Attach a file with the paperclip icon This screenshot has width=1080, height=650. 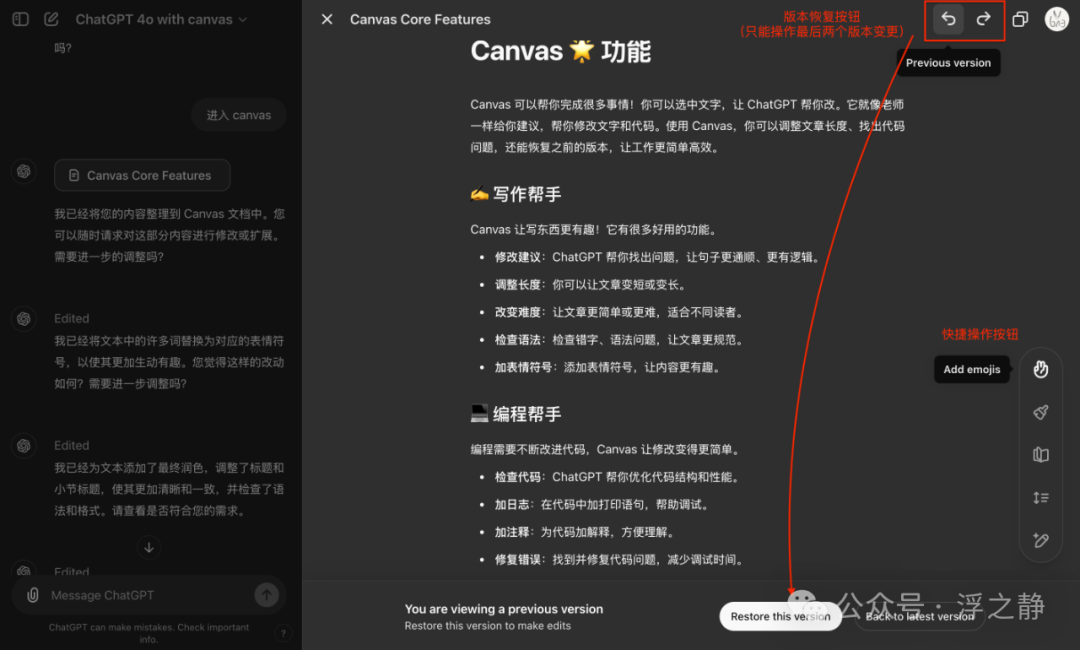[x=32, y=595]
